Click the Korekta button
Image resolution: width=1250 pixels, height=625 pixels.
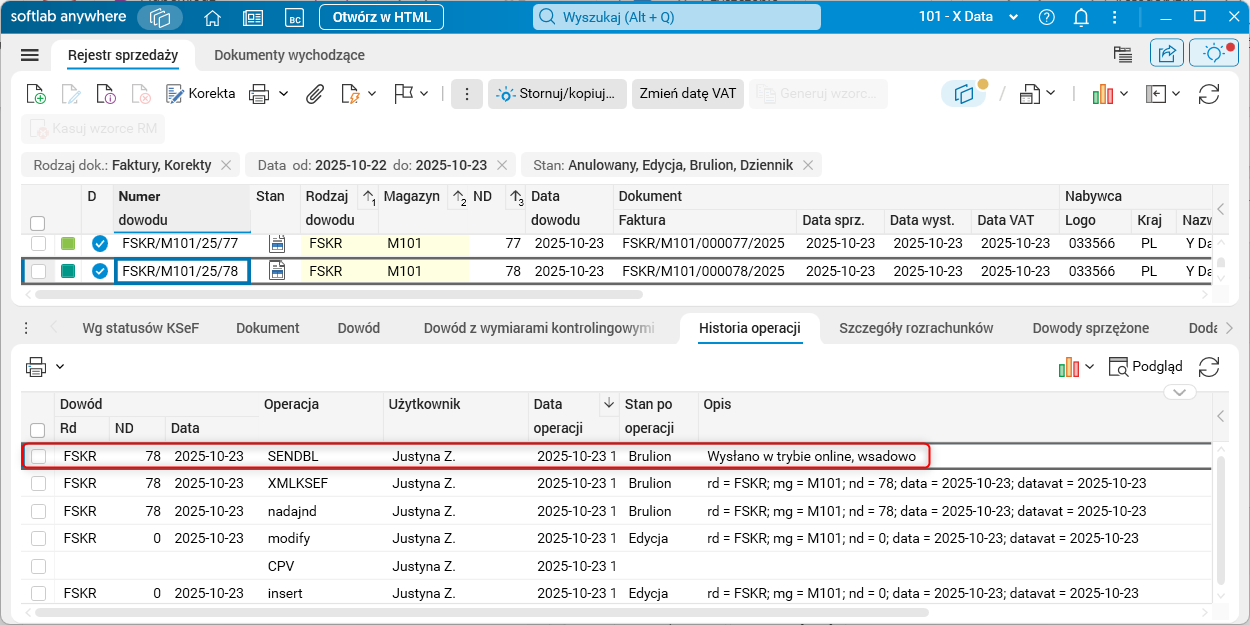[200, 94]
